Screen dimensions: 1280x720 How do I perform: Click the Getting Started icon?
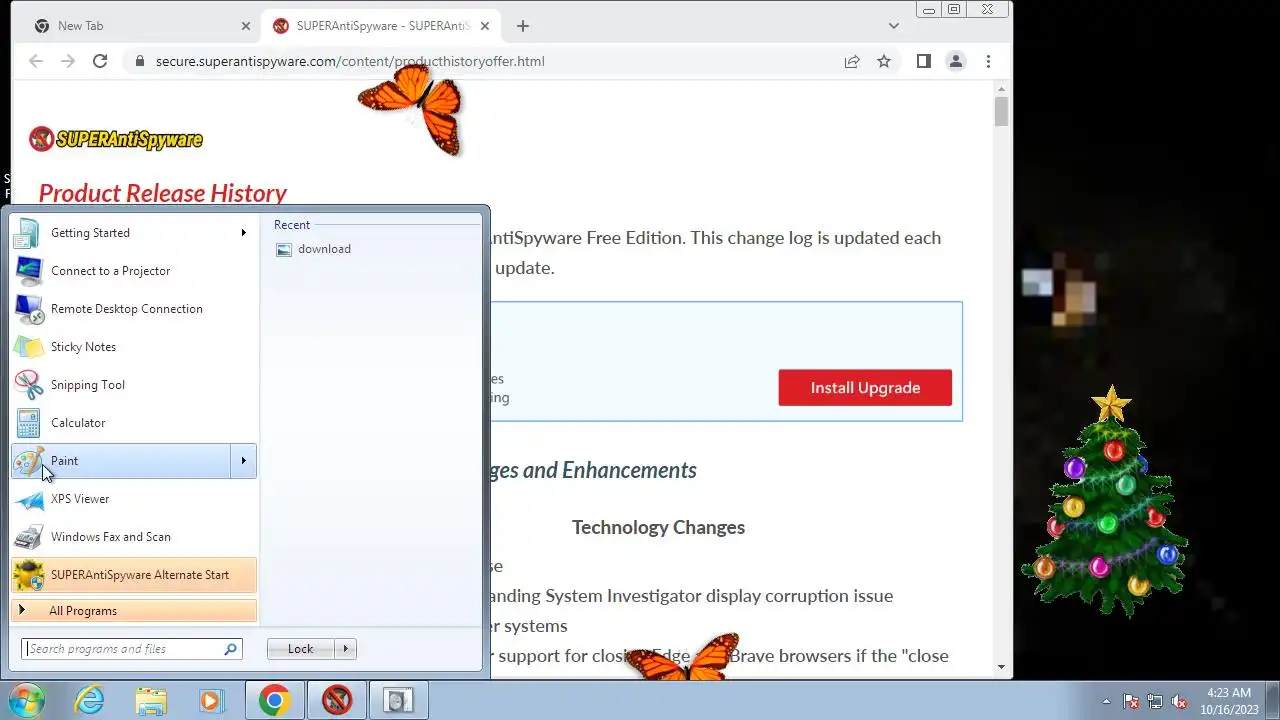[x=29, y=233]
